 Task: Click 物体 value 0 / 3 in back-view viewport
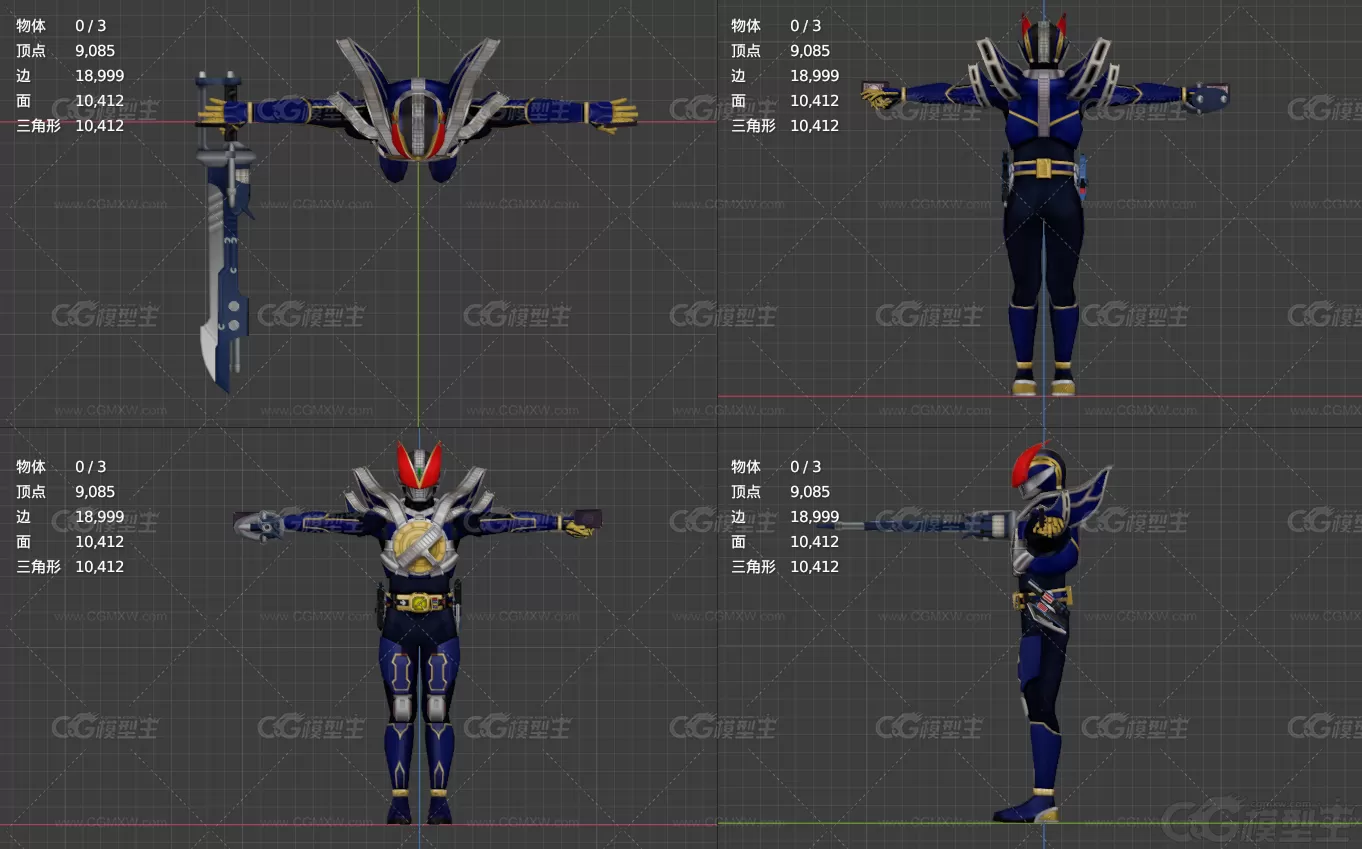pyautogui.click(x=805, y=25)
